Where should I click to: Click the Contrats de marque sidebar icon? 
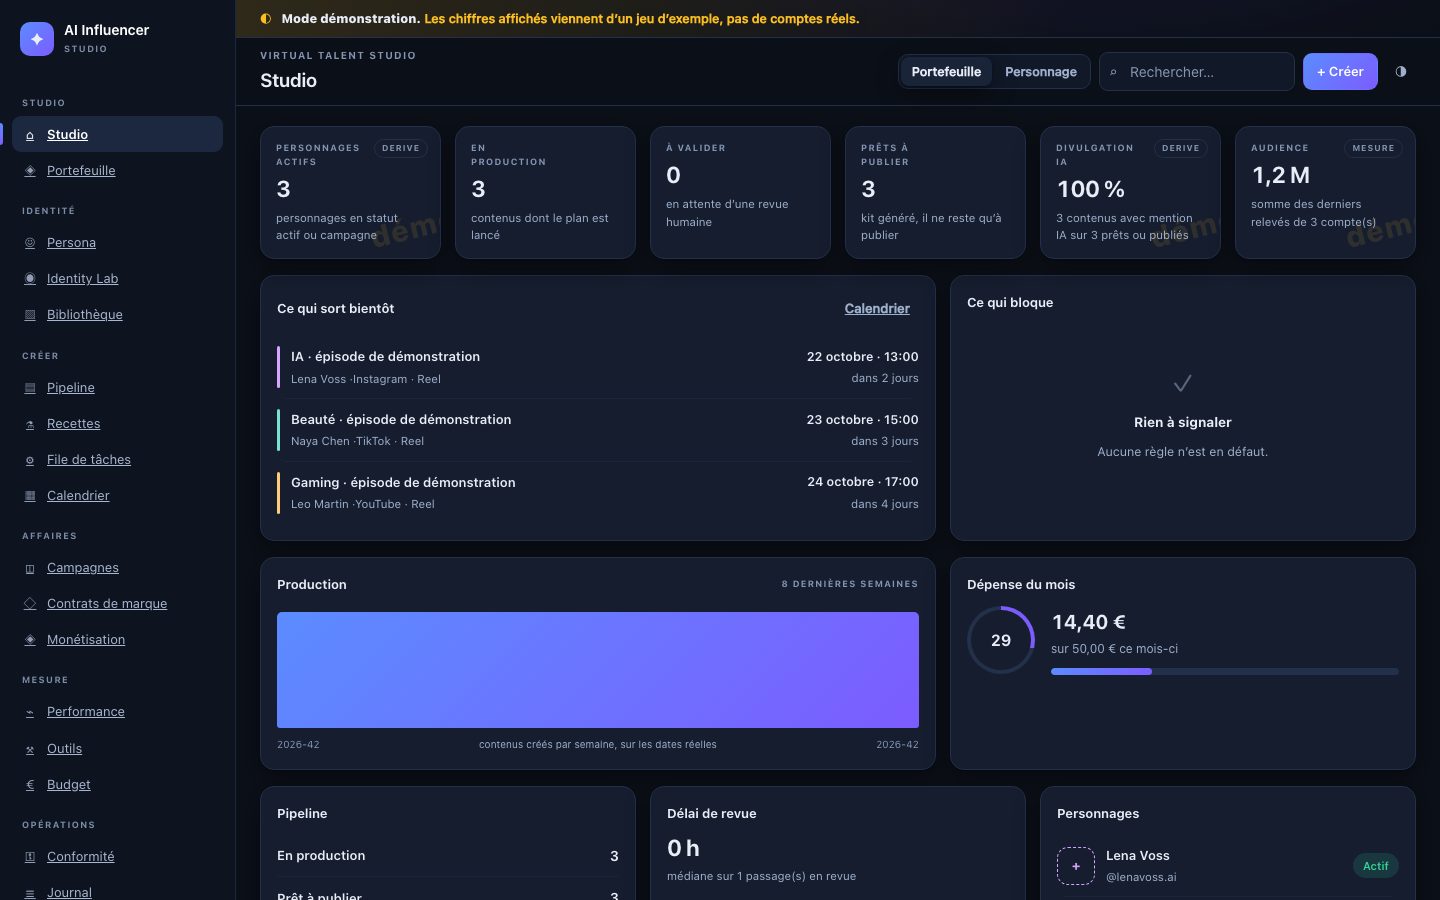30,604
